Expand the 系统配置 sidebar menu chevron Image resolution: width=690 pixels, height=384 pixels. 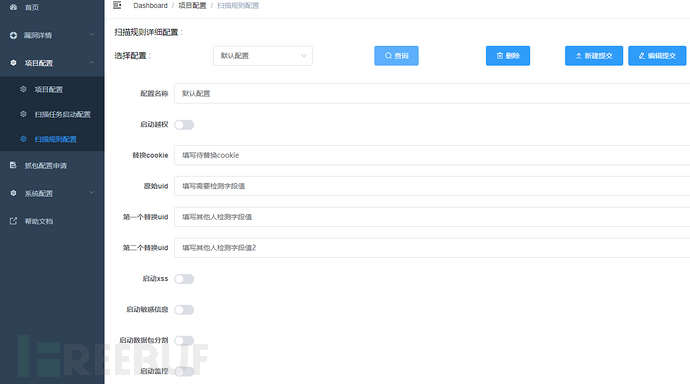point(92,193)
